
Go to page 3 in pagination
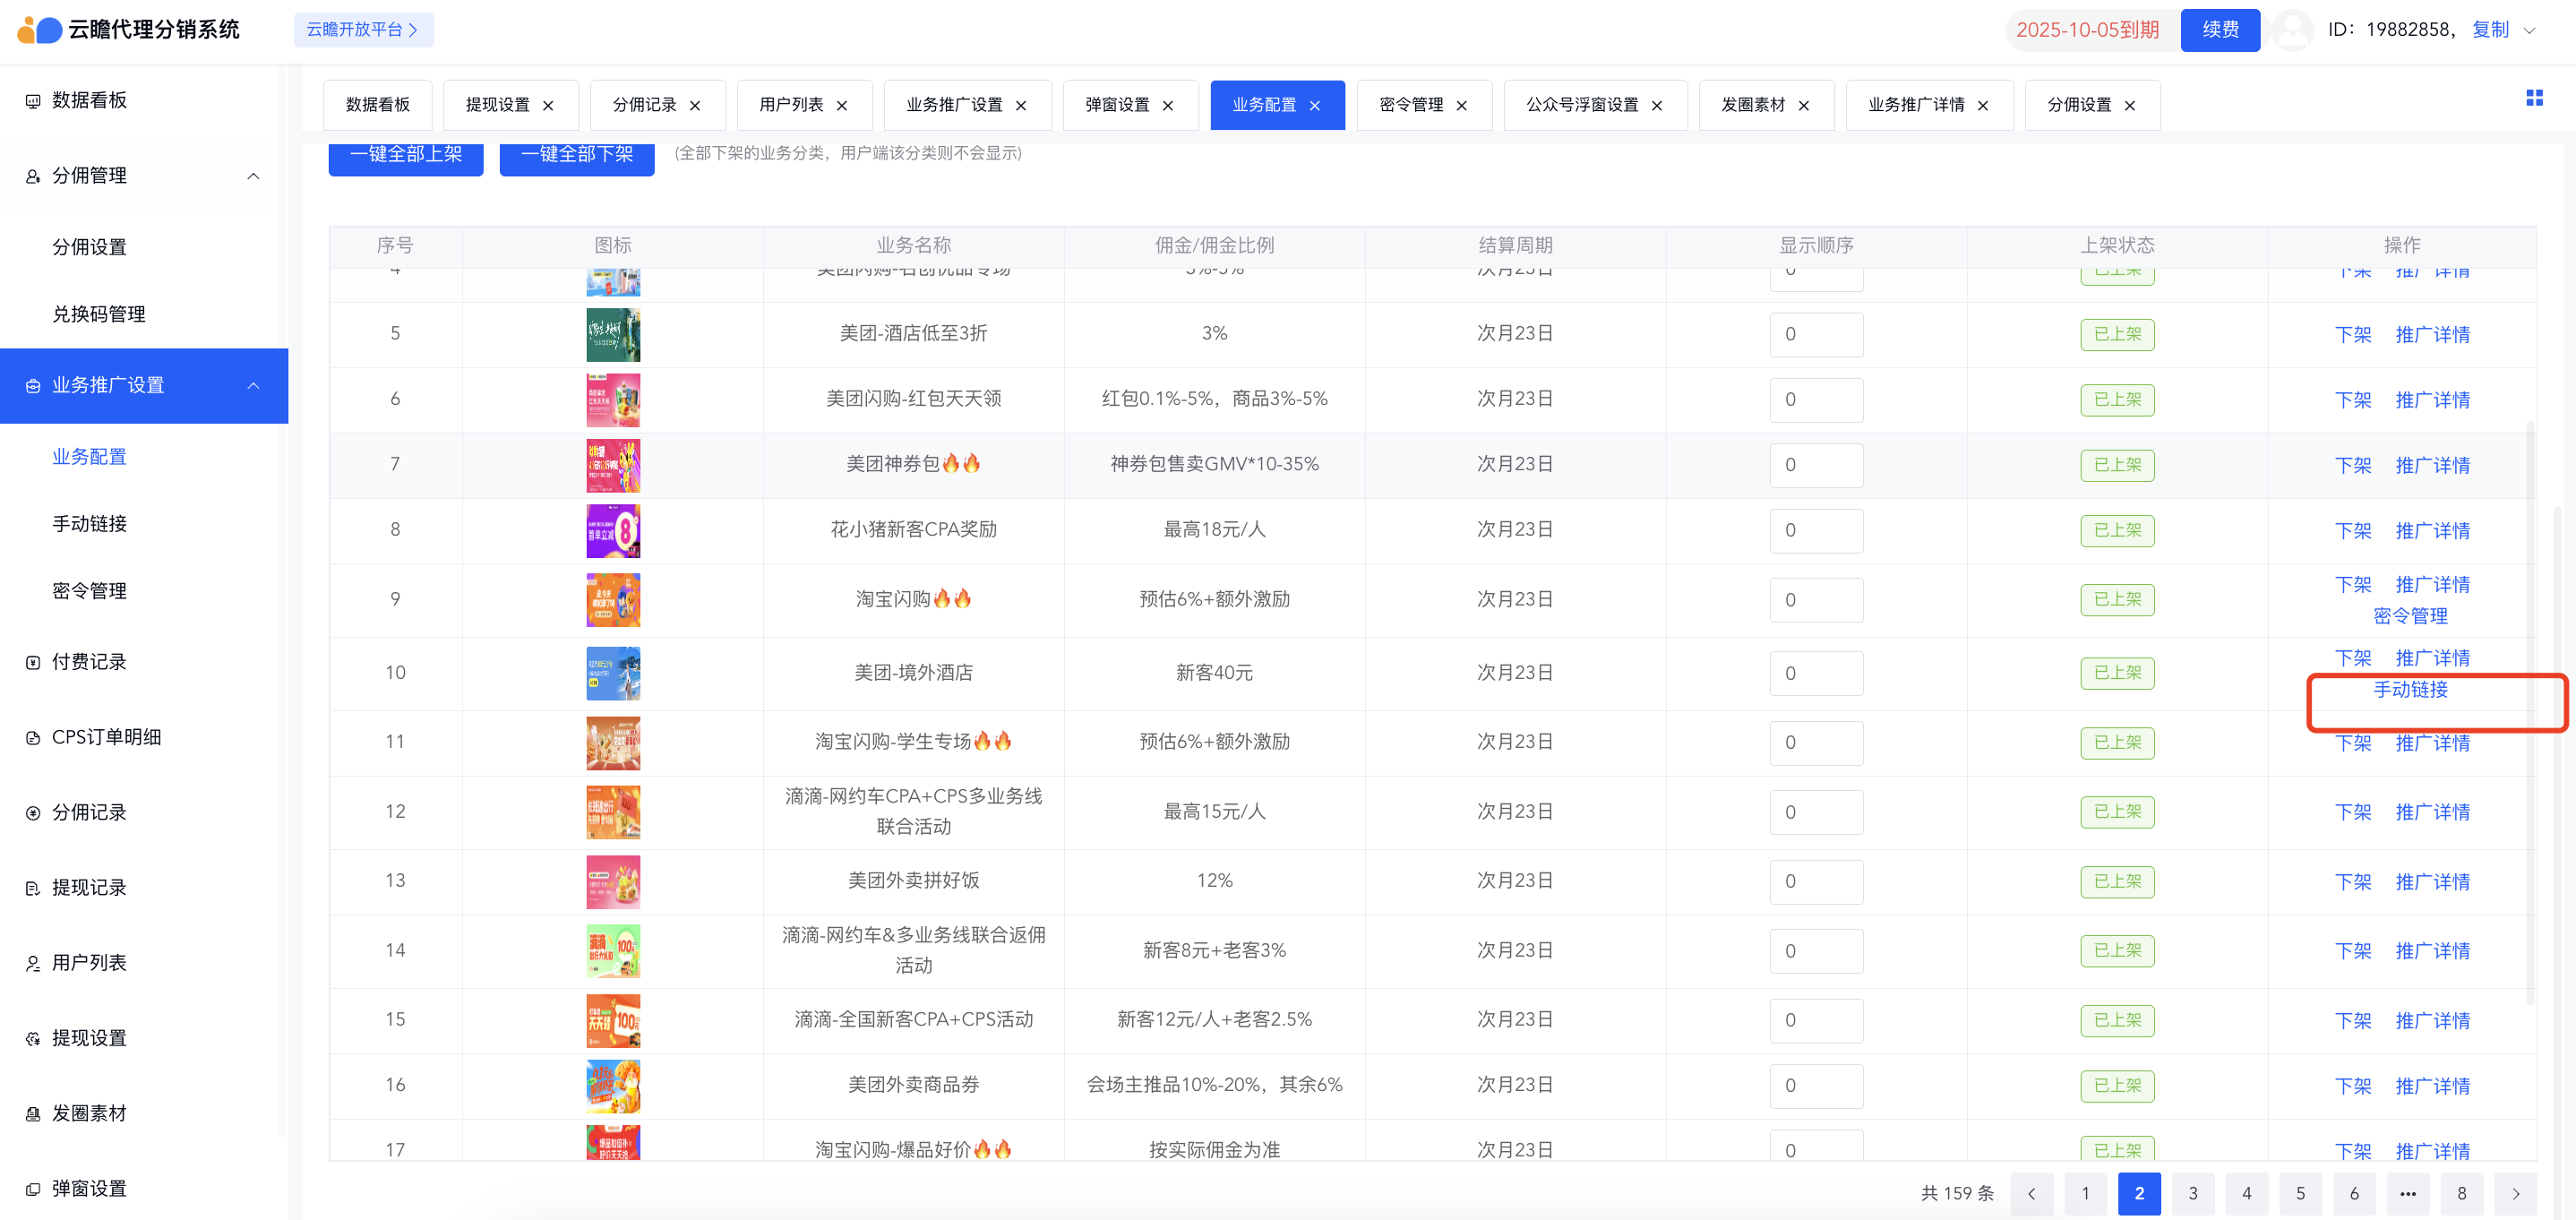pos(2192,1194)
